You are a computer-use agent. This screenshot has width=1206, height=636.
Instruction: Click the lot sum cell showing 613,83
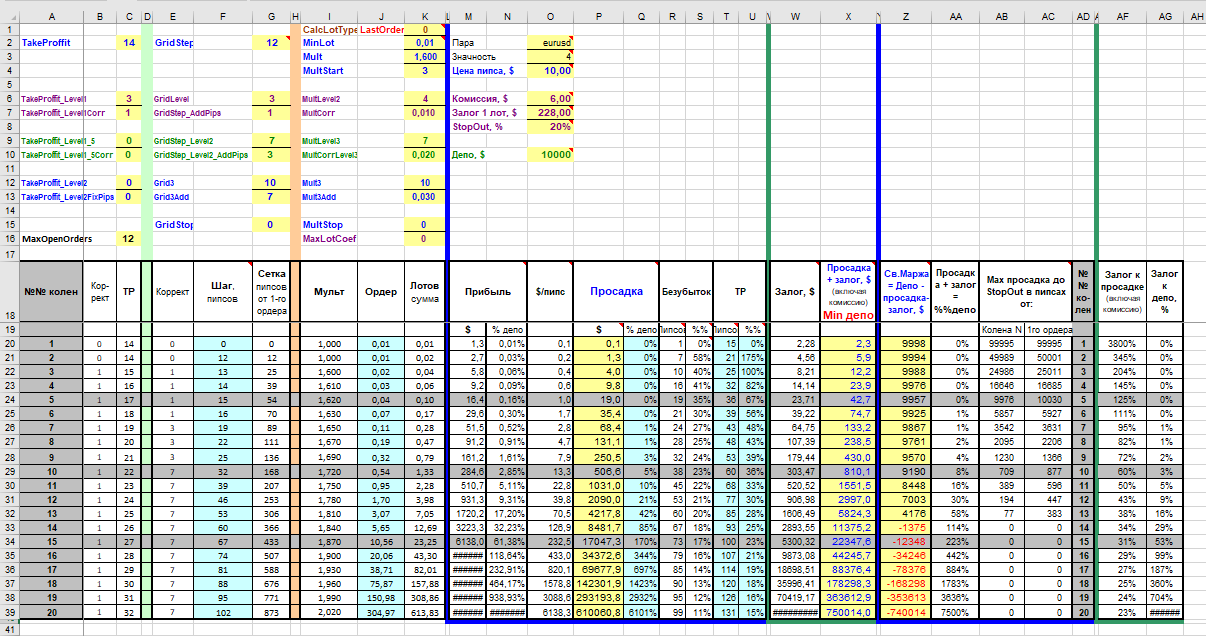[423, 613]
